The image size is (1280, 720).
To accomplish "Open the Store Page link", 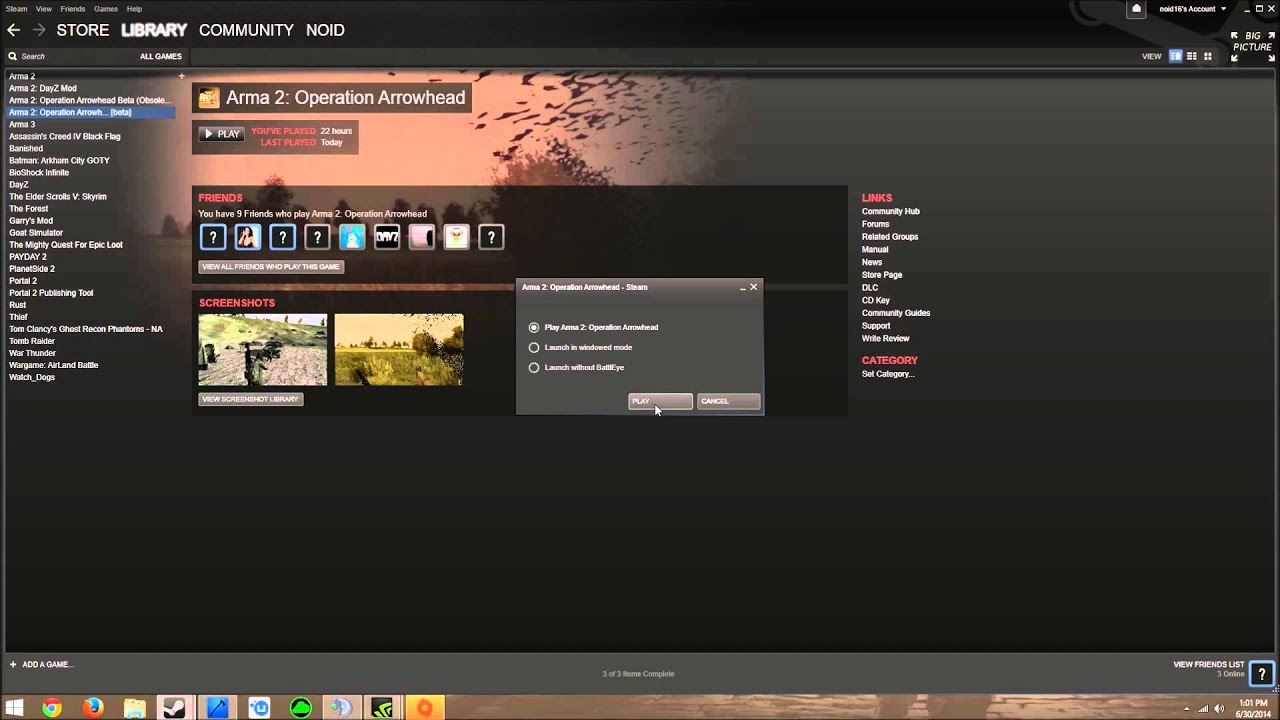I will pos(882,275).
